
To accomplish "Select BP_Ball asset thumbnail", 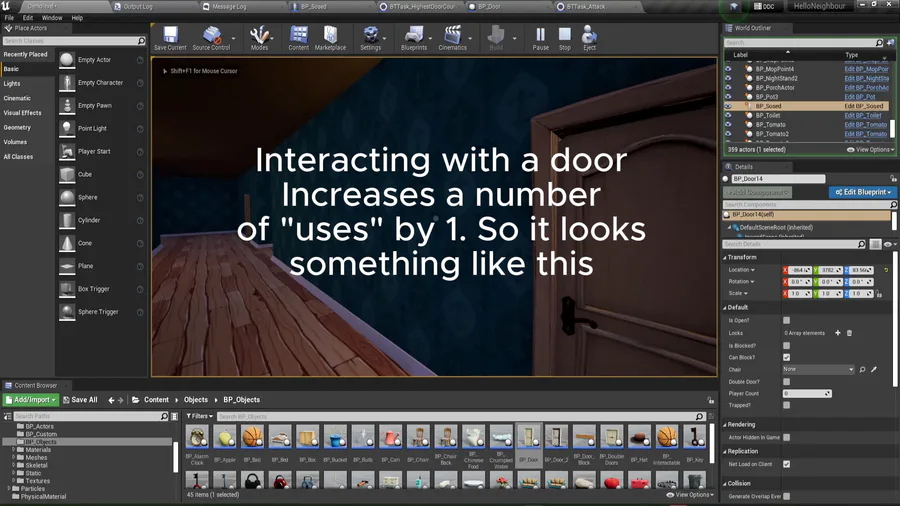I will pos(253,437).
